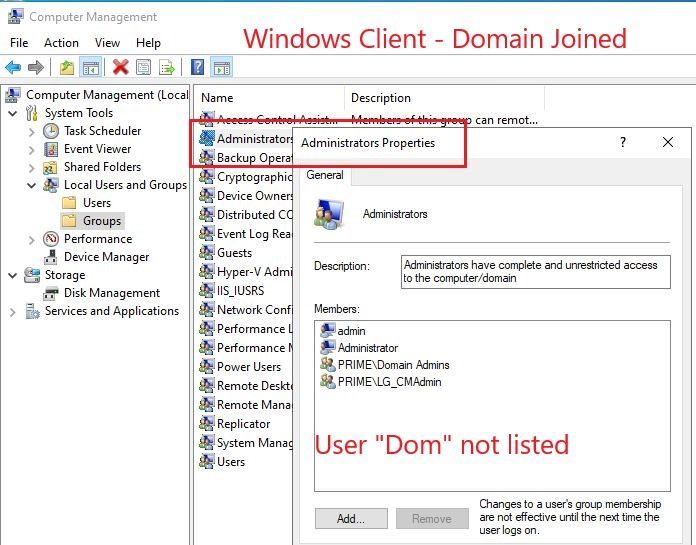Click the System Tools wrench icon
This screenshot has width=696, height=545.
(32, 113)
